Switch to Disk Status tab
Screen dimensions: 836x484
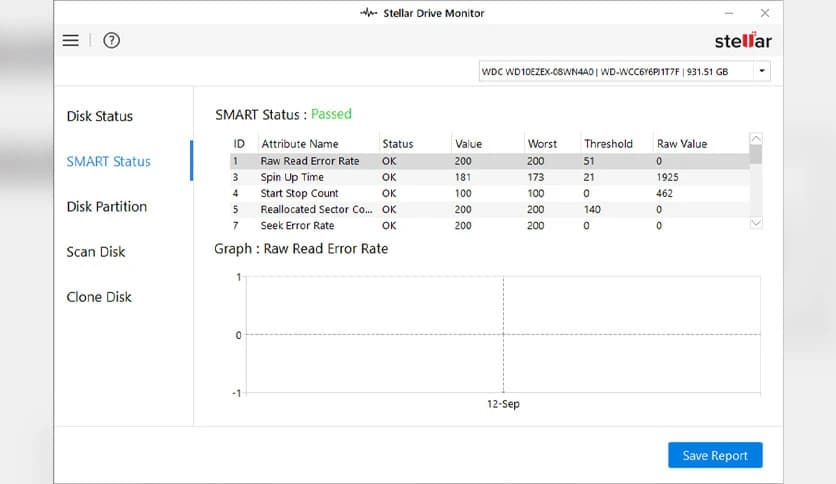(100, 116)
